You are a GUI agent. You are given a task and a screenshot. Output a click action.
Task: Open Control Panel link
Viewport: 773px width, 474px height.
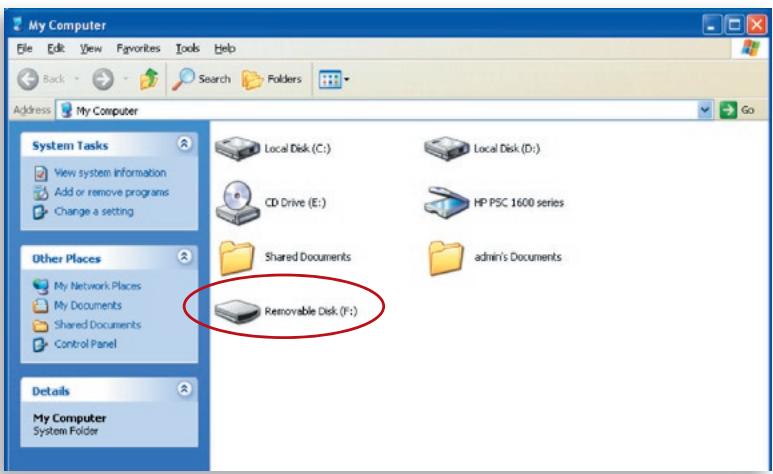coord(85,344)
